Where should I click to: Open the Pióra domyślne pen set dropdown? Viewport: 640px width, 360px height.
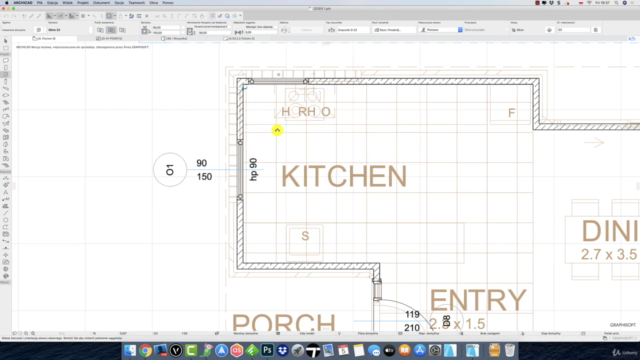368,333
